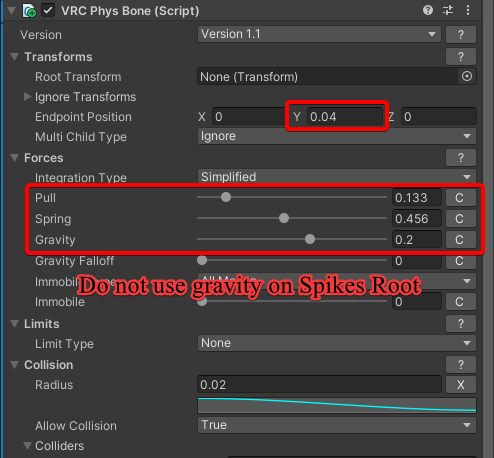Click the Endpoint Position label
This screenshot has width=494, height=458.
tap(83, 117)
